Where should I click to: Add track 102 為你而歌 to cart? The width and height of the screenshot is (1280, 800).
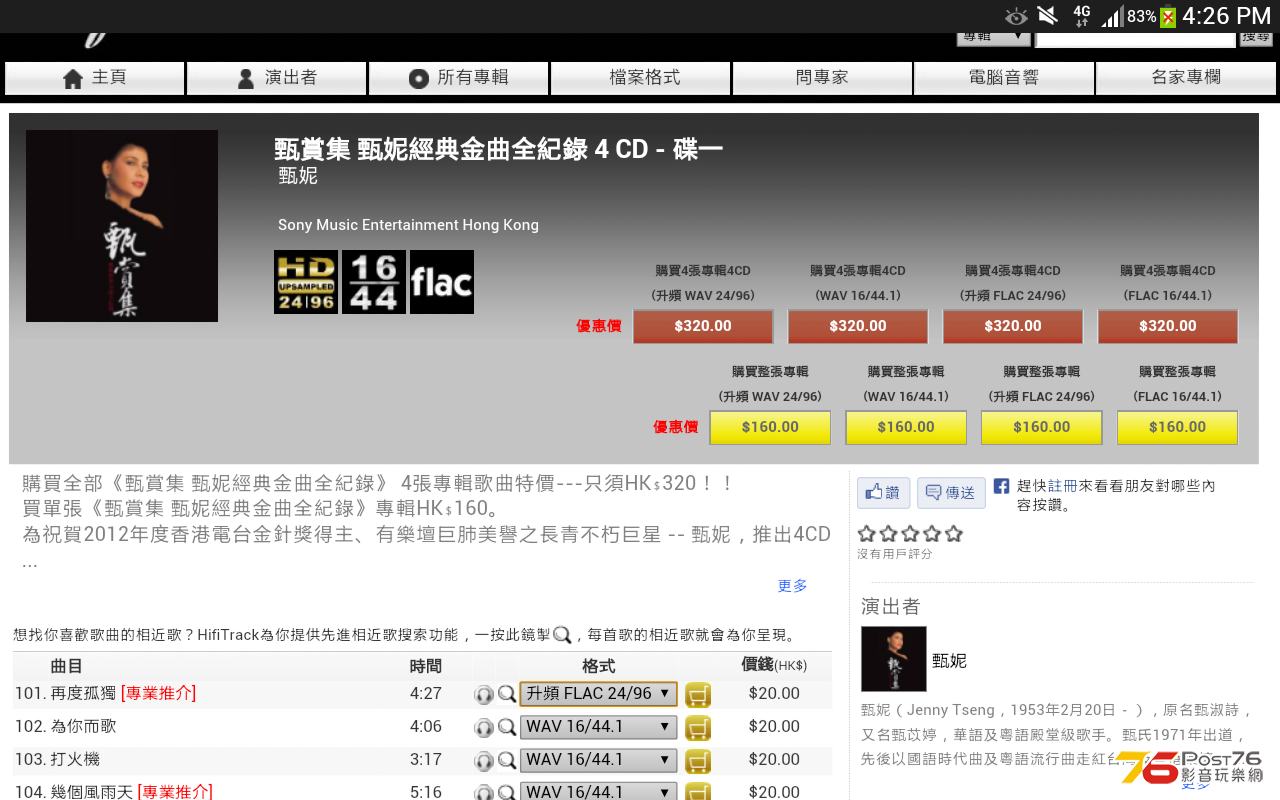coord(698,727)
